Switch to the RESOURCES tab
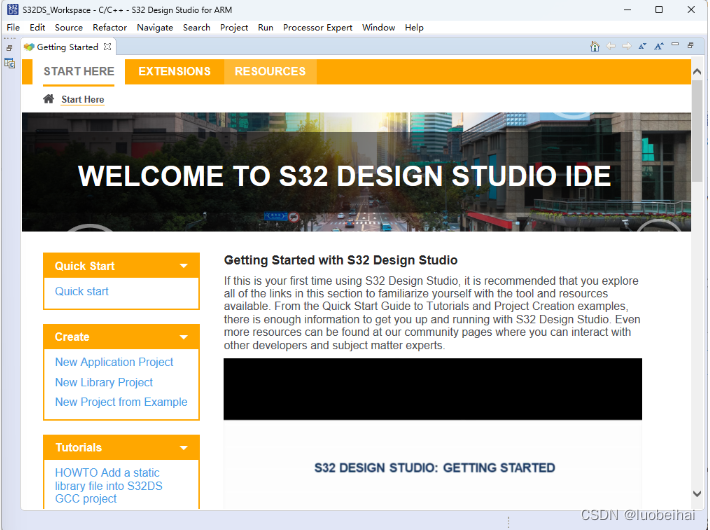 tap(270, 72)
